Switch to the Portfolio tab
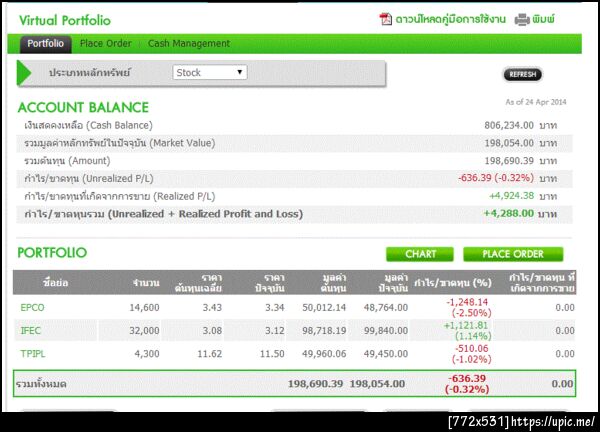600x432 pixels. 46,43
